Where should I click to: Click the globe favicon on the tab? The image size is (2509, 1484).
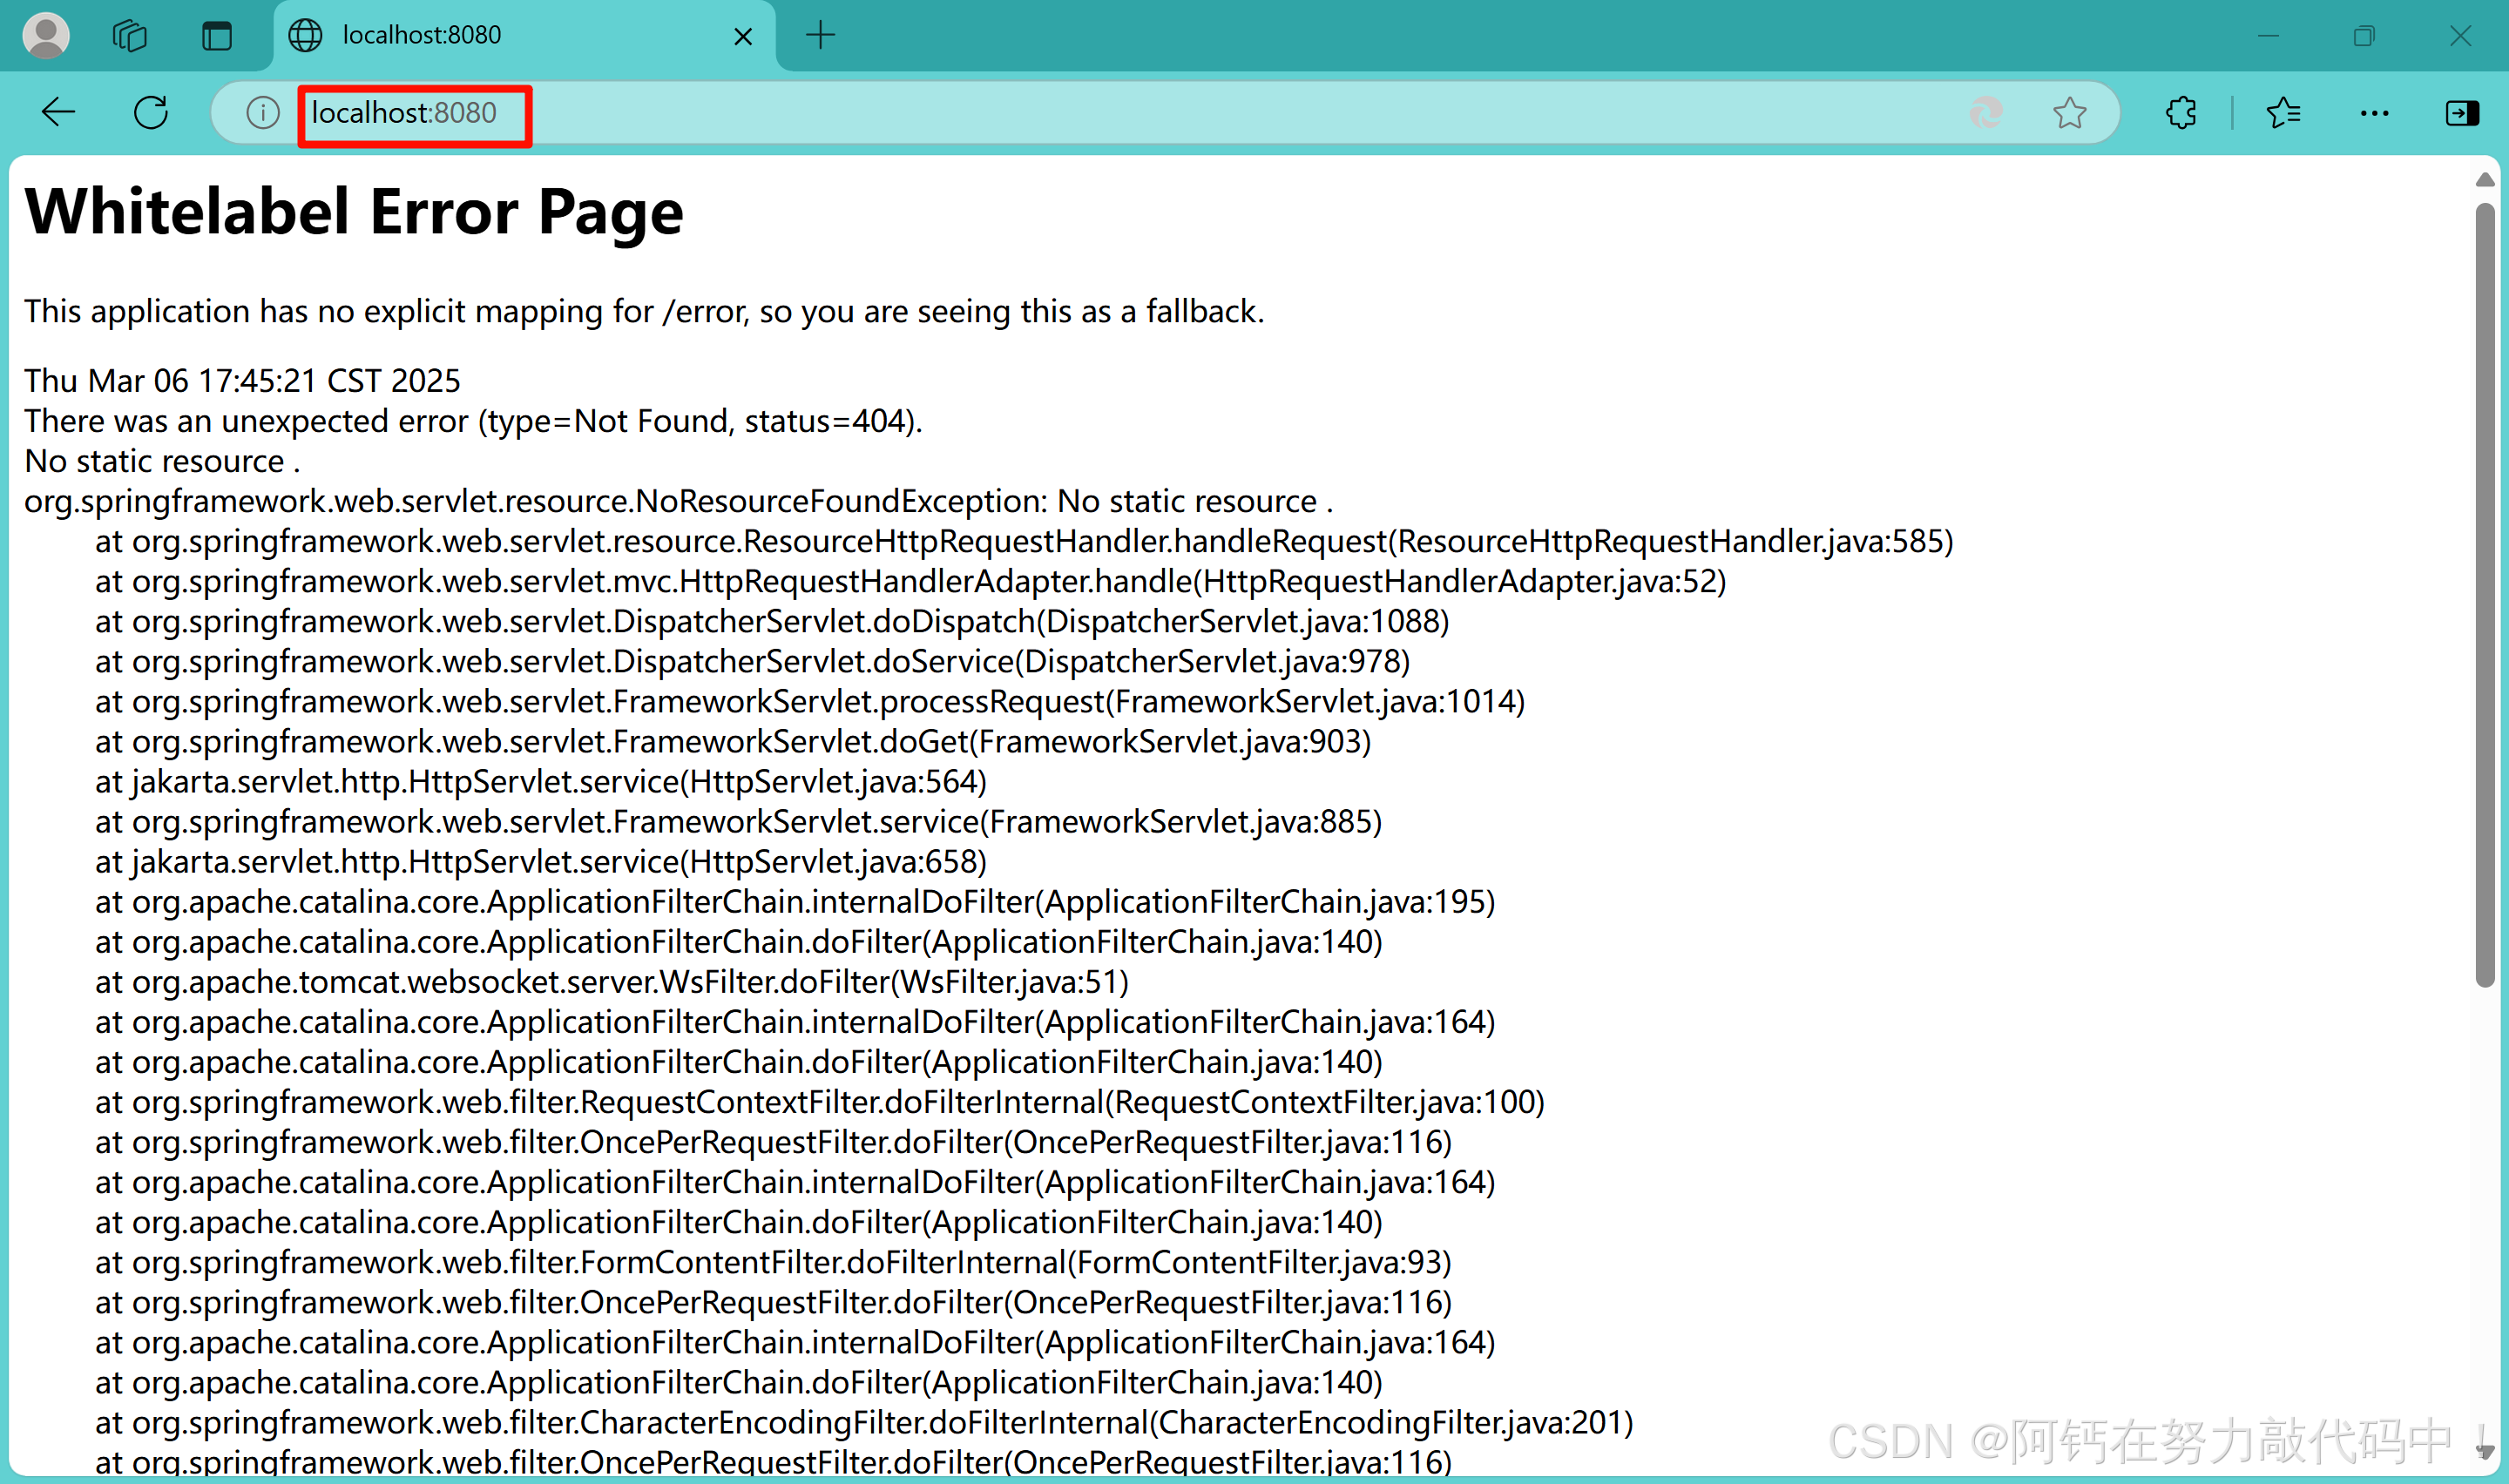[306, 34]
